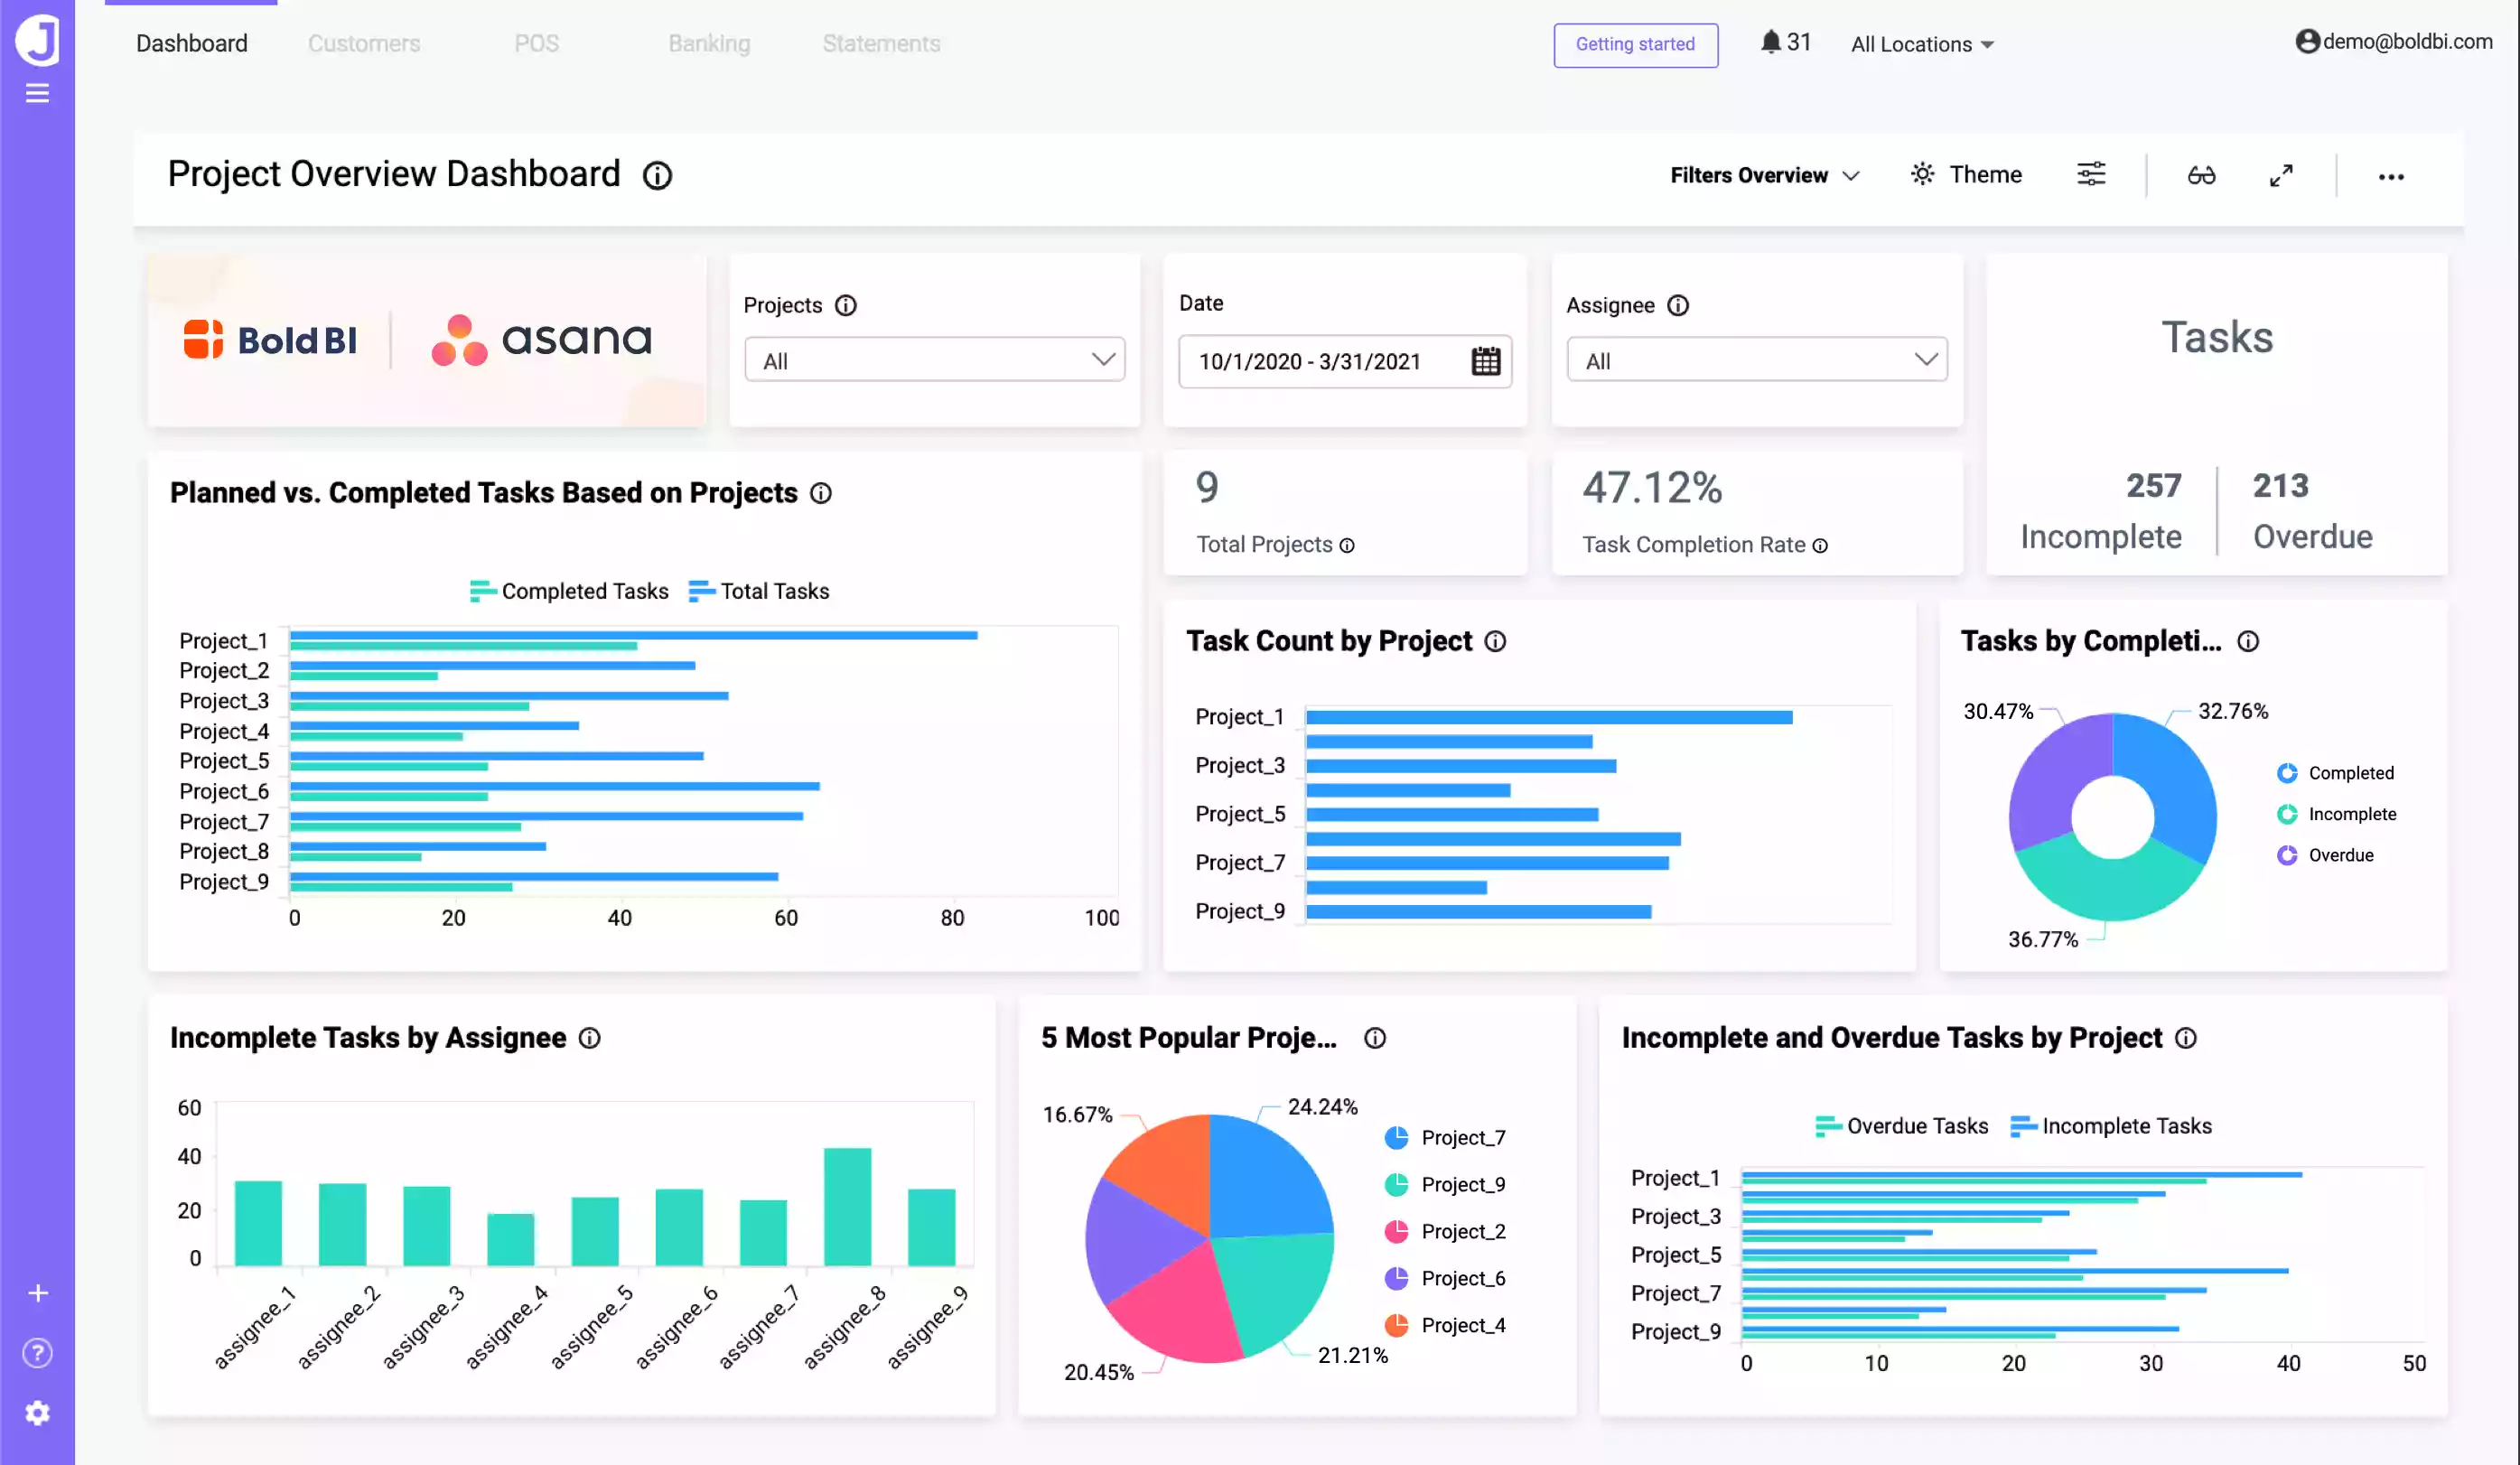Click the fullscreen expand icon
Image resolution: width=2520 pixels, height=1465 pixels.
coord(2281,174)
